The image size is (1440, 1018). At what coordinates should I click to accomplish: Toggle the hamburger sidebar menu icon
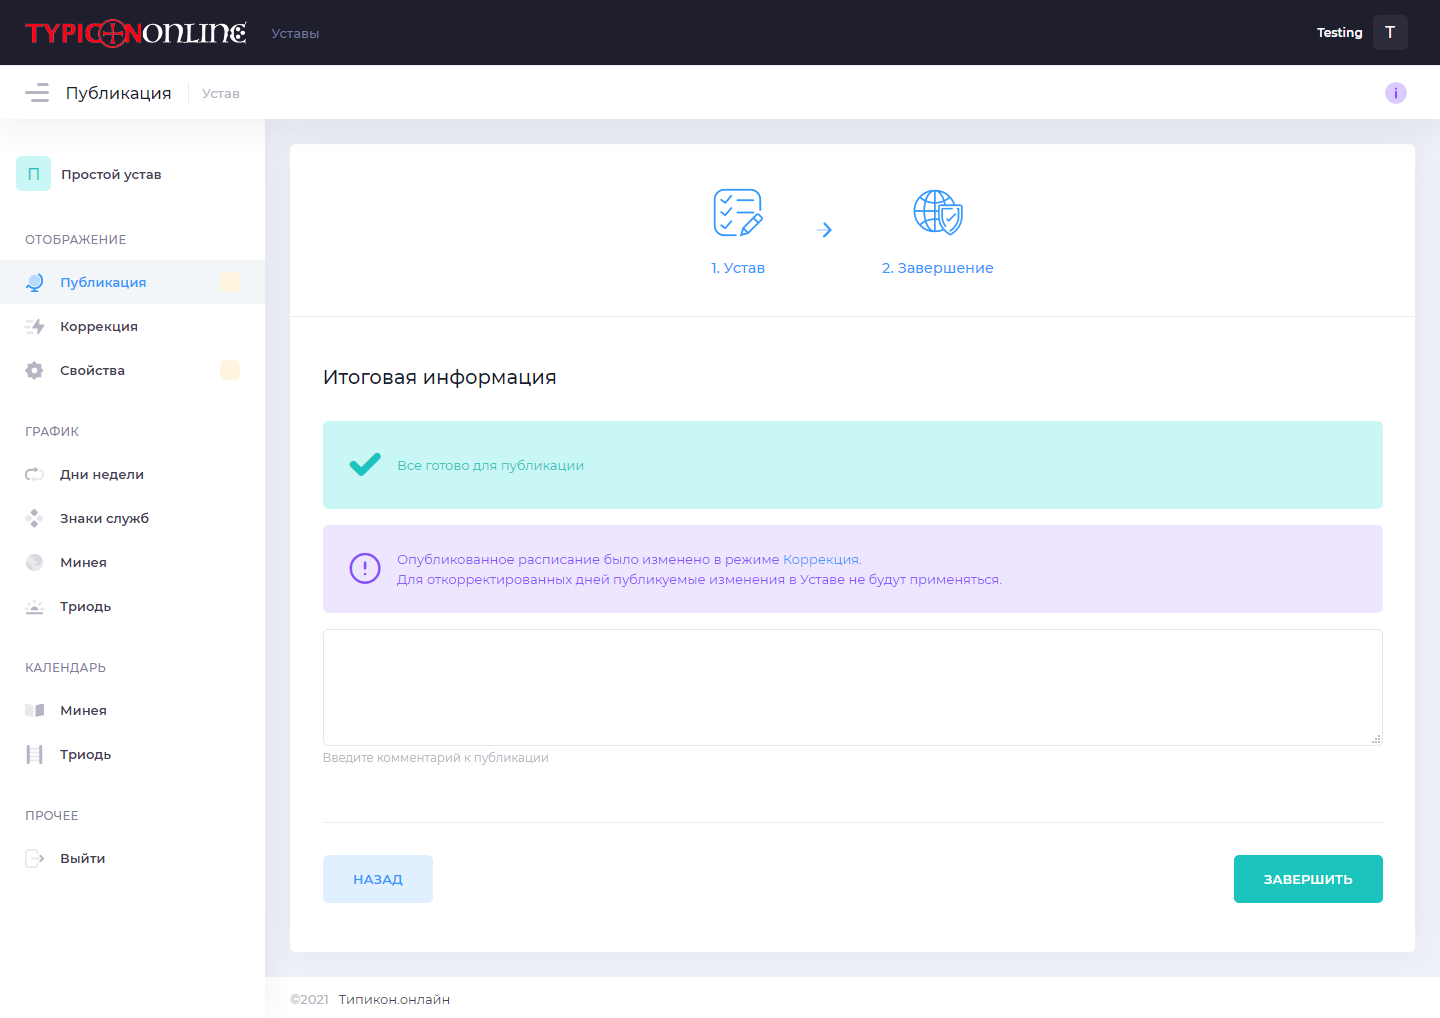pos(37,93)
